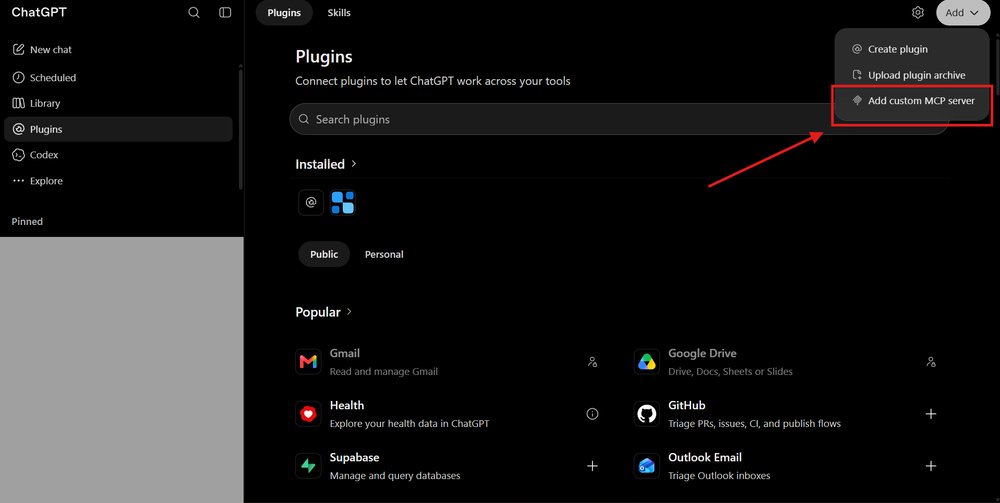Image resolution: width=1000 pixels, height=503 pixels.
Task: Open the search icon in sidebar header
Action: pyautogui.click(x=194, y=13)
